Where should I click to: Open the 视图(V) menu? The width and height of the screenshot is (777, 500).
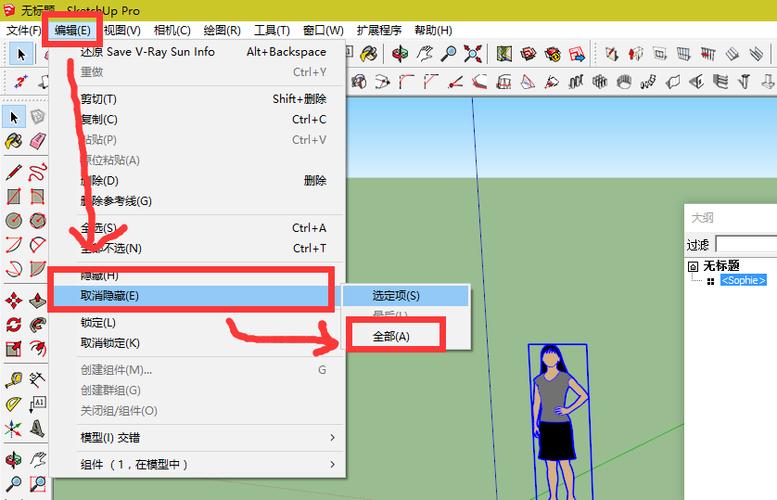[122, 30]
